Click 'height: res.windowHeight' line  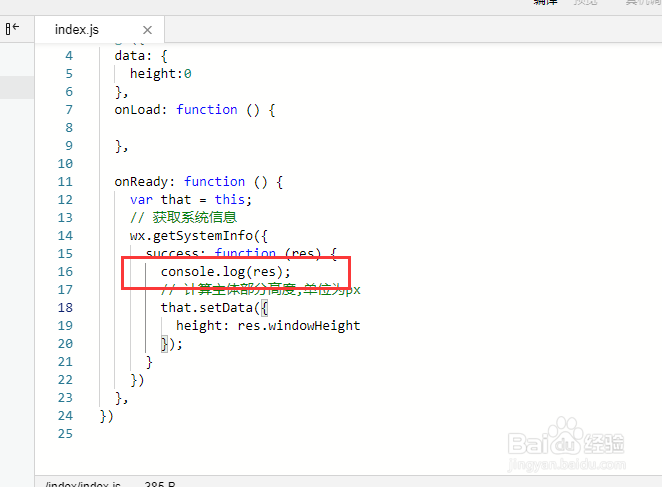268,326
